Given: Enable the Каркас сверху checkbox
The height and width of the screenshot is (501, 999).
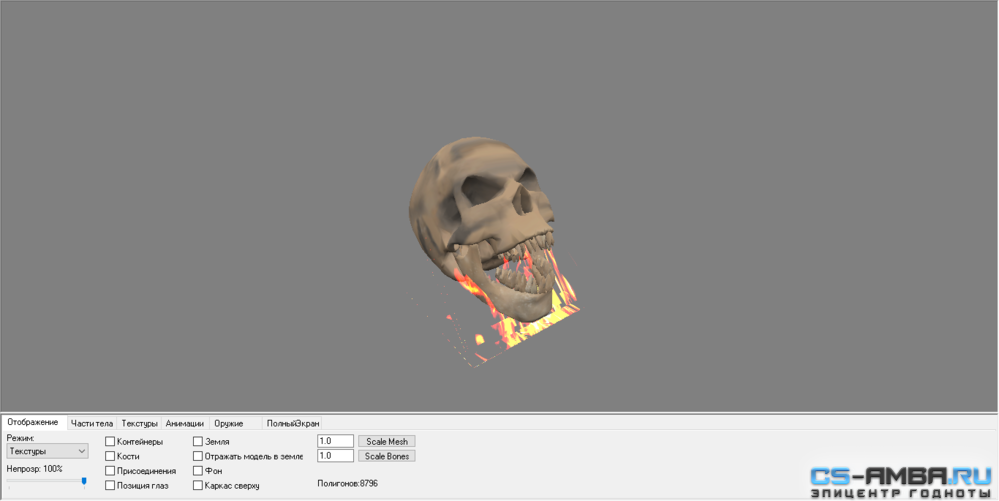Looking at the screenshot, I should 198,486.
